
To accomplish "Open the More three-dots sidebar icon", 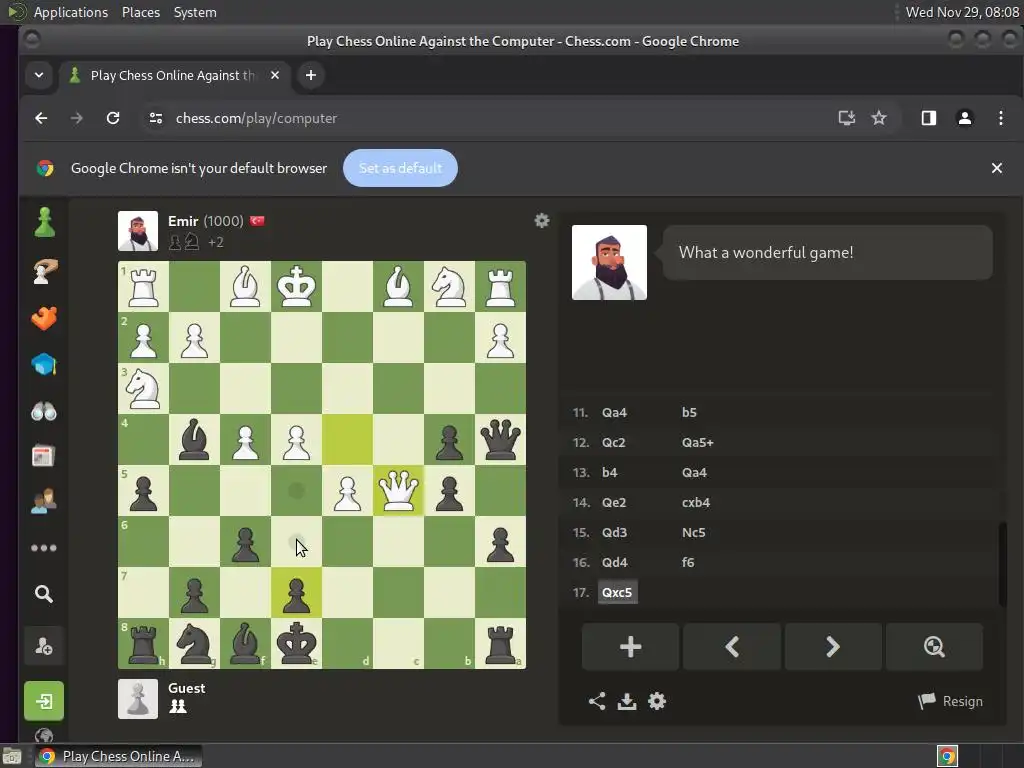I will [x=44, y=547].
